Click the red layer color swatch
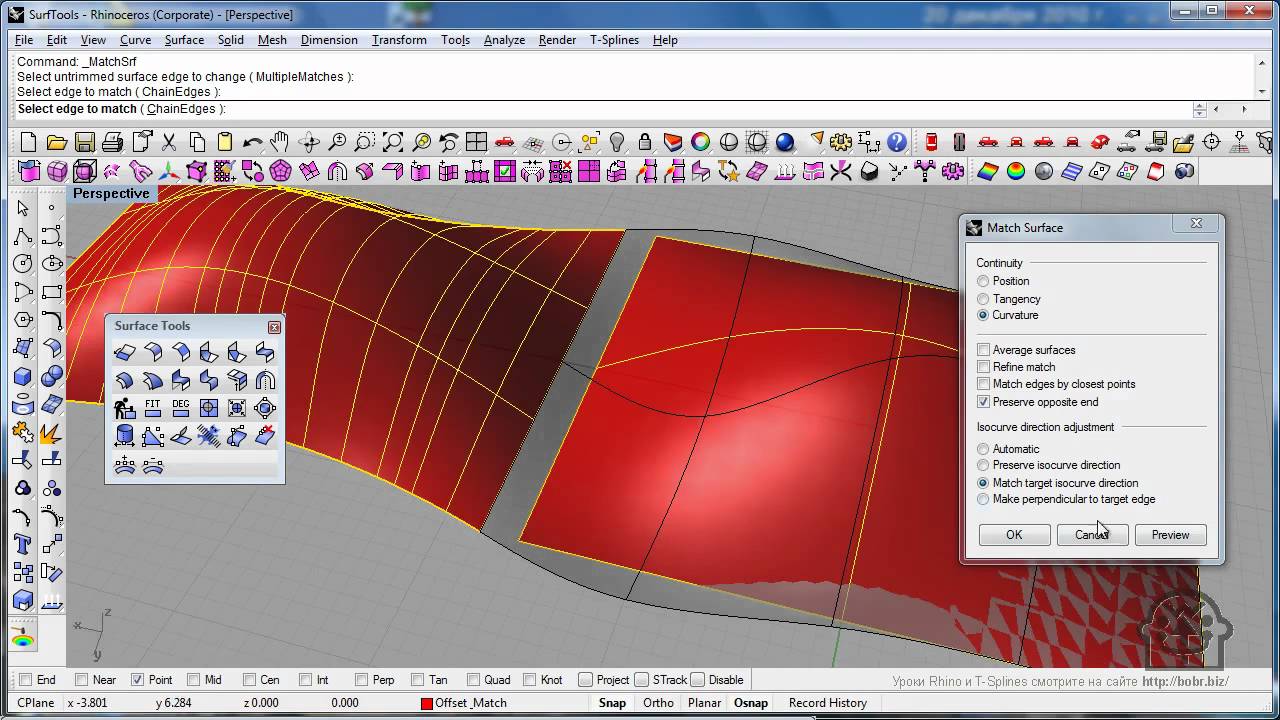The height and width of the screenshot is (720, 1280). (427, 703)
